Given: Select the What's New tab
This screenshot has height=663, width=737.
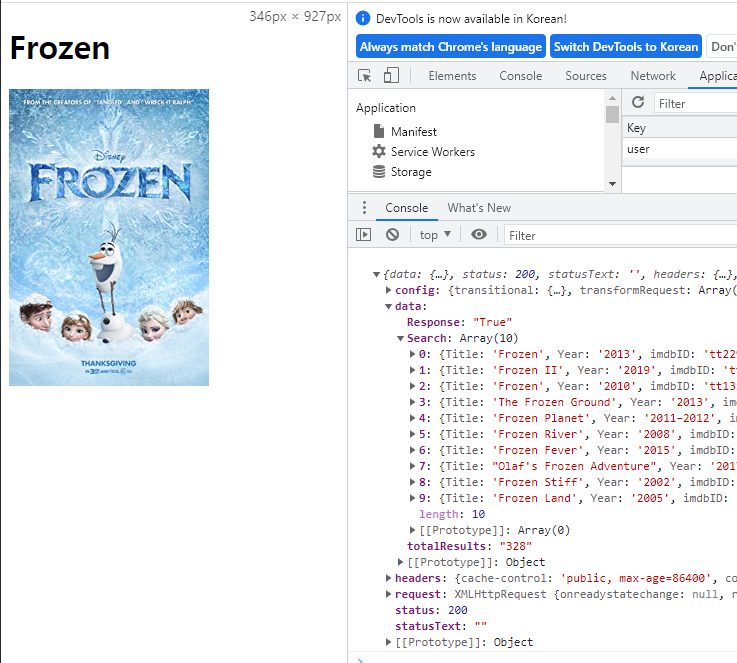Looking at the screenshot, I should (x=479, y=208).
